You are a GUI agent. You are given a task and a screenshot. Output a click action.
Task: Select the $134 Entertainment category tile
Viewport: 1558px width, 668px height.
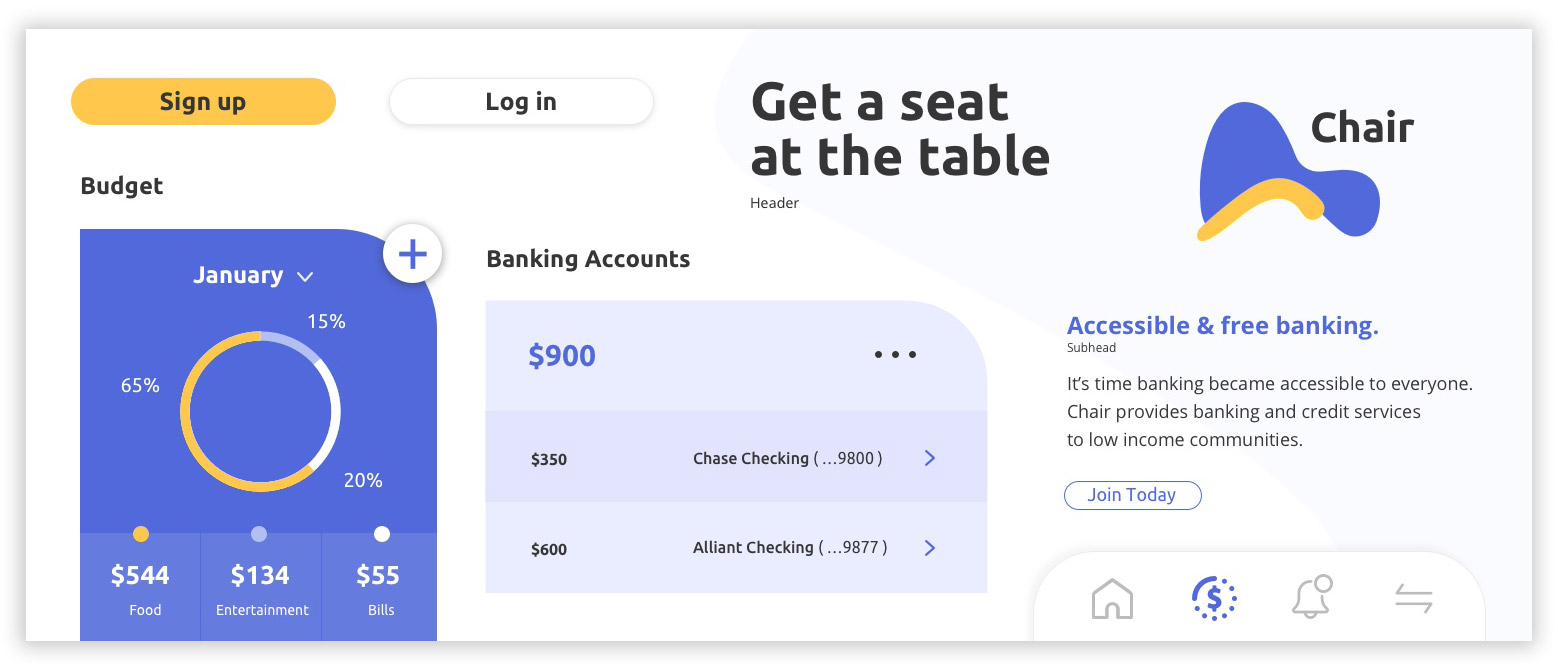click(x=261, y=587)
